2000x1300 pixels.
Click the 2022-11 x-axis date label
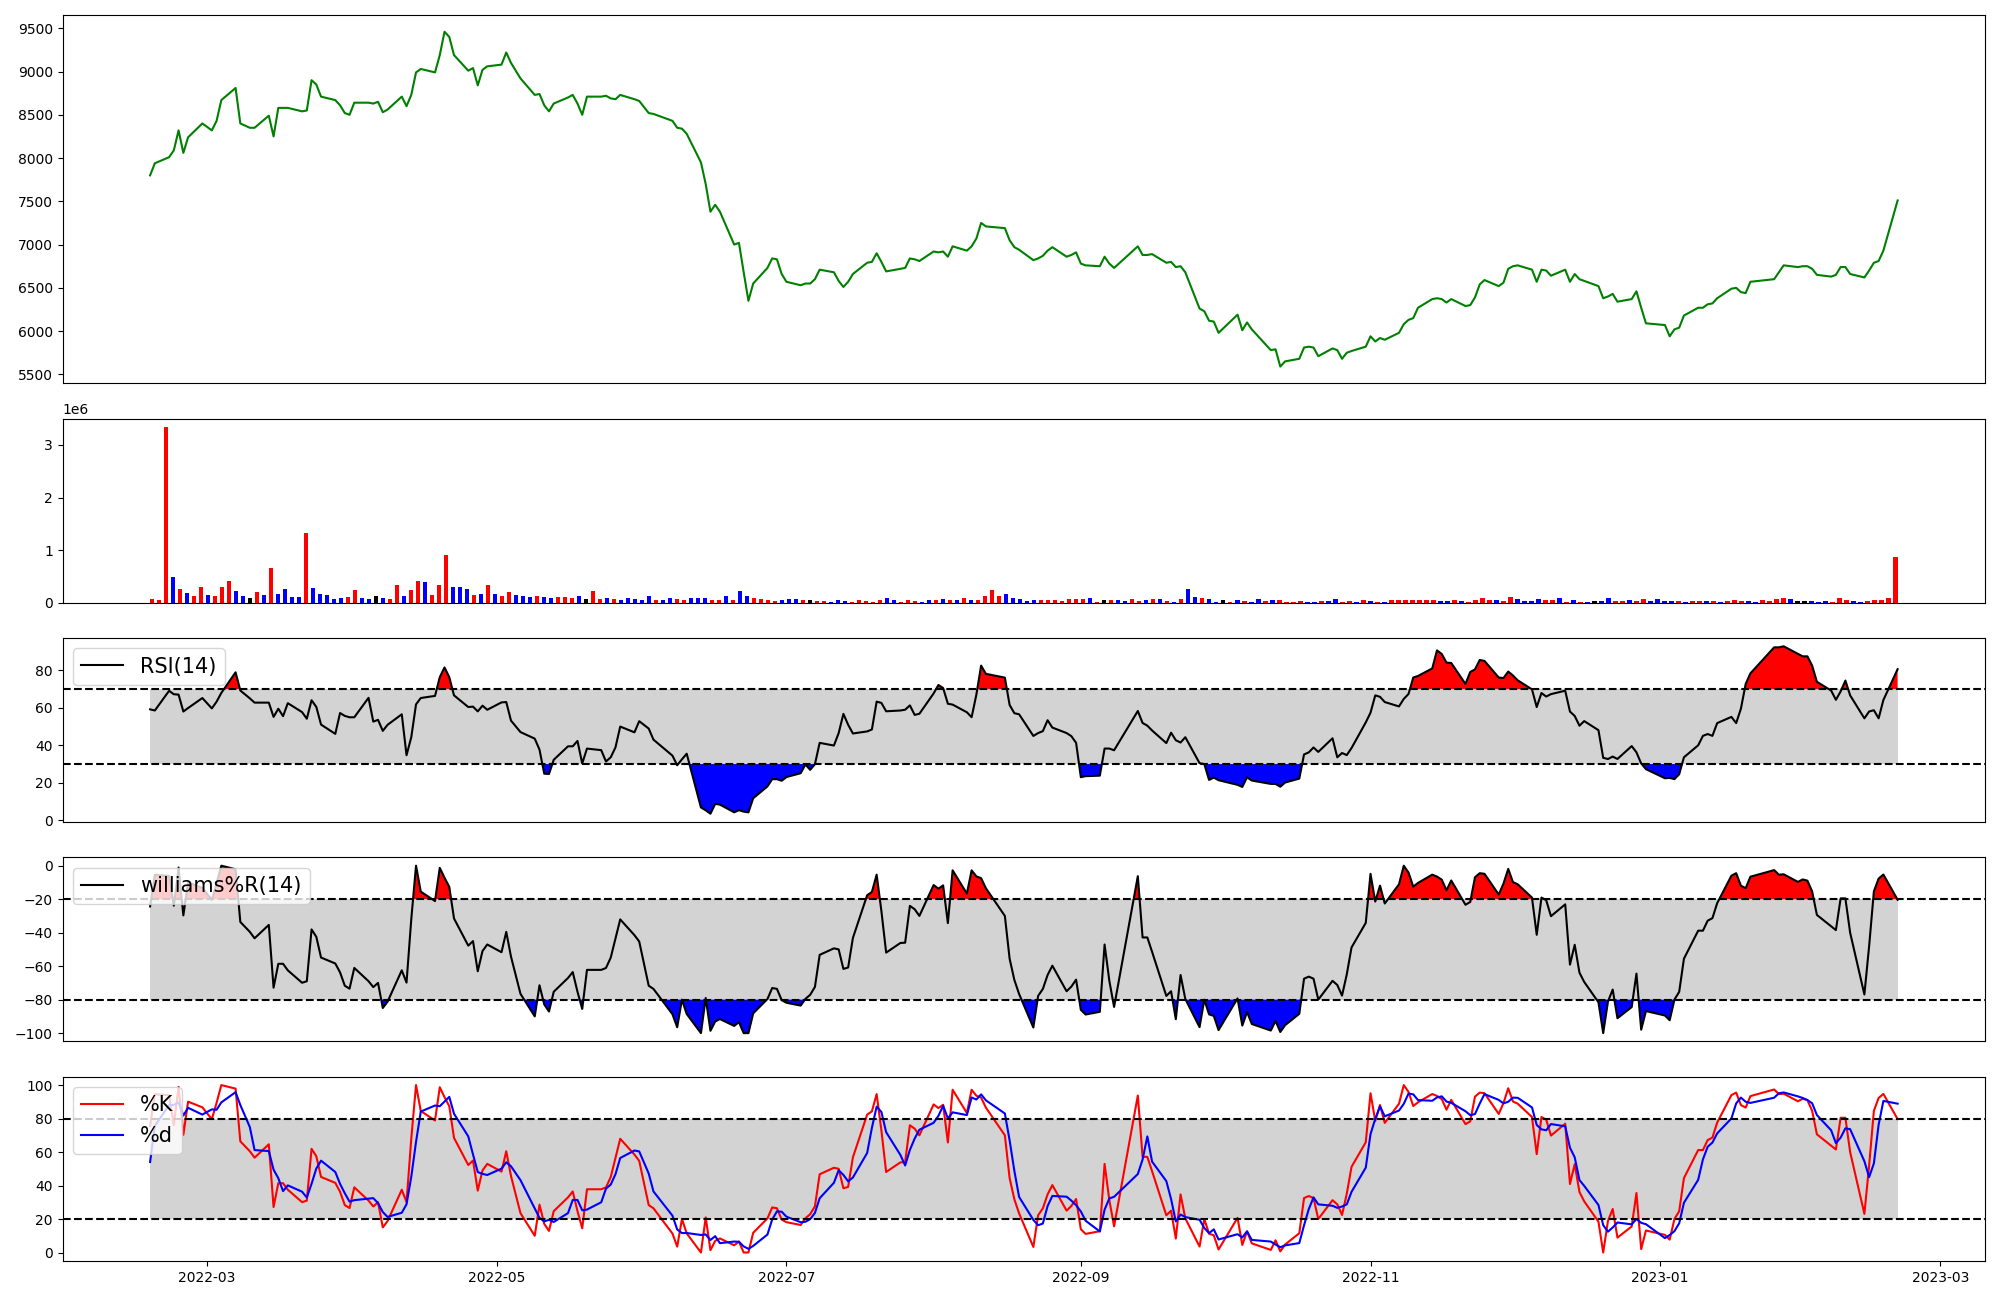[1370, 1277]
